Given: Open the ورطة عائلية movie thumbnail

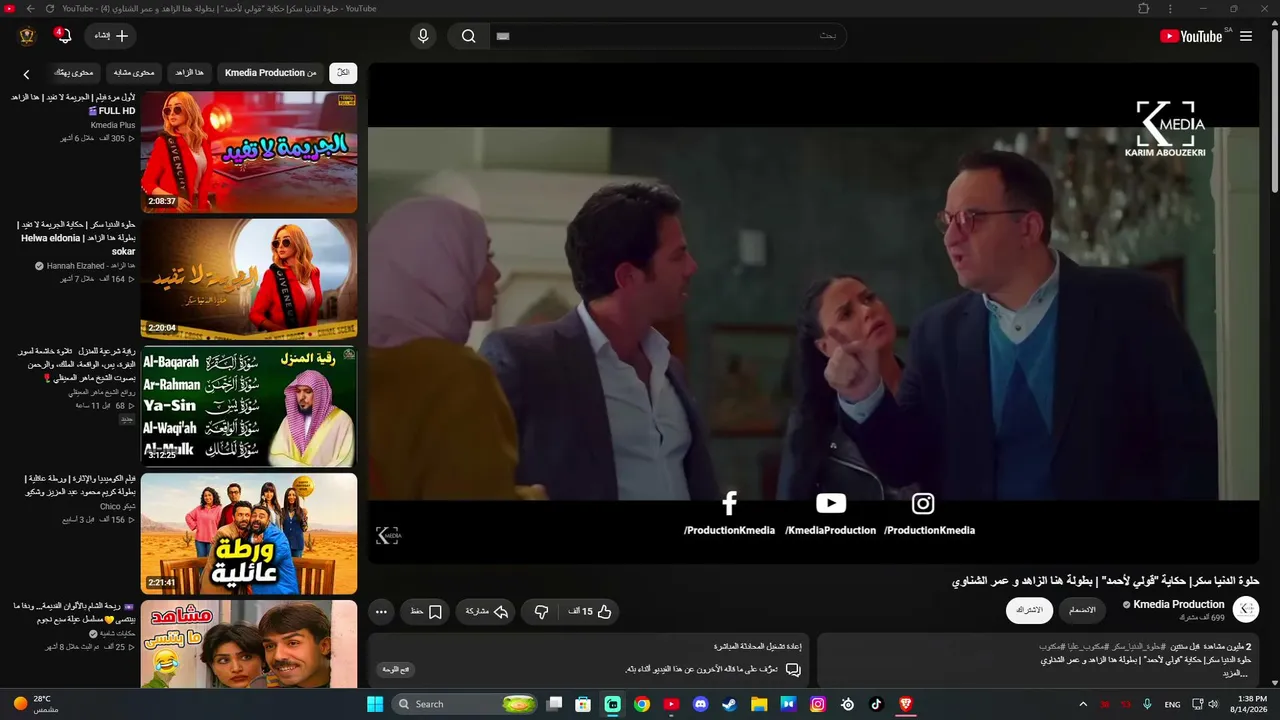Looking at the screenshot, I should point(249,533).
